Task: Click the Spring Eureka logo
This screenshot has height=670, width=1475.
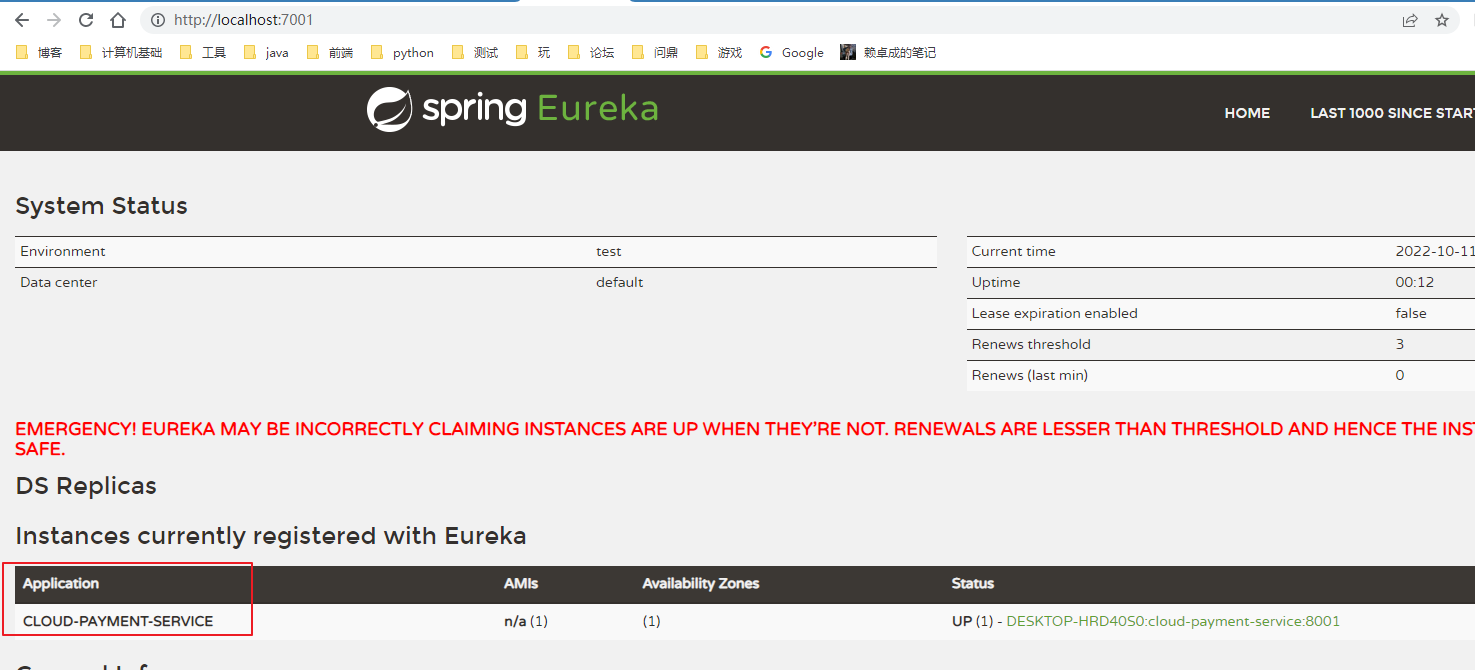Action: coord(512,109)
